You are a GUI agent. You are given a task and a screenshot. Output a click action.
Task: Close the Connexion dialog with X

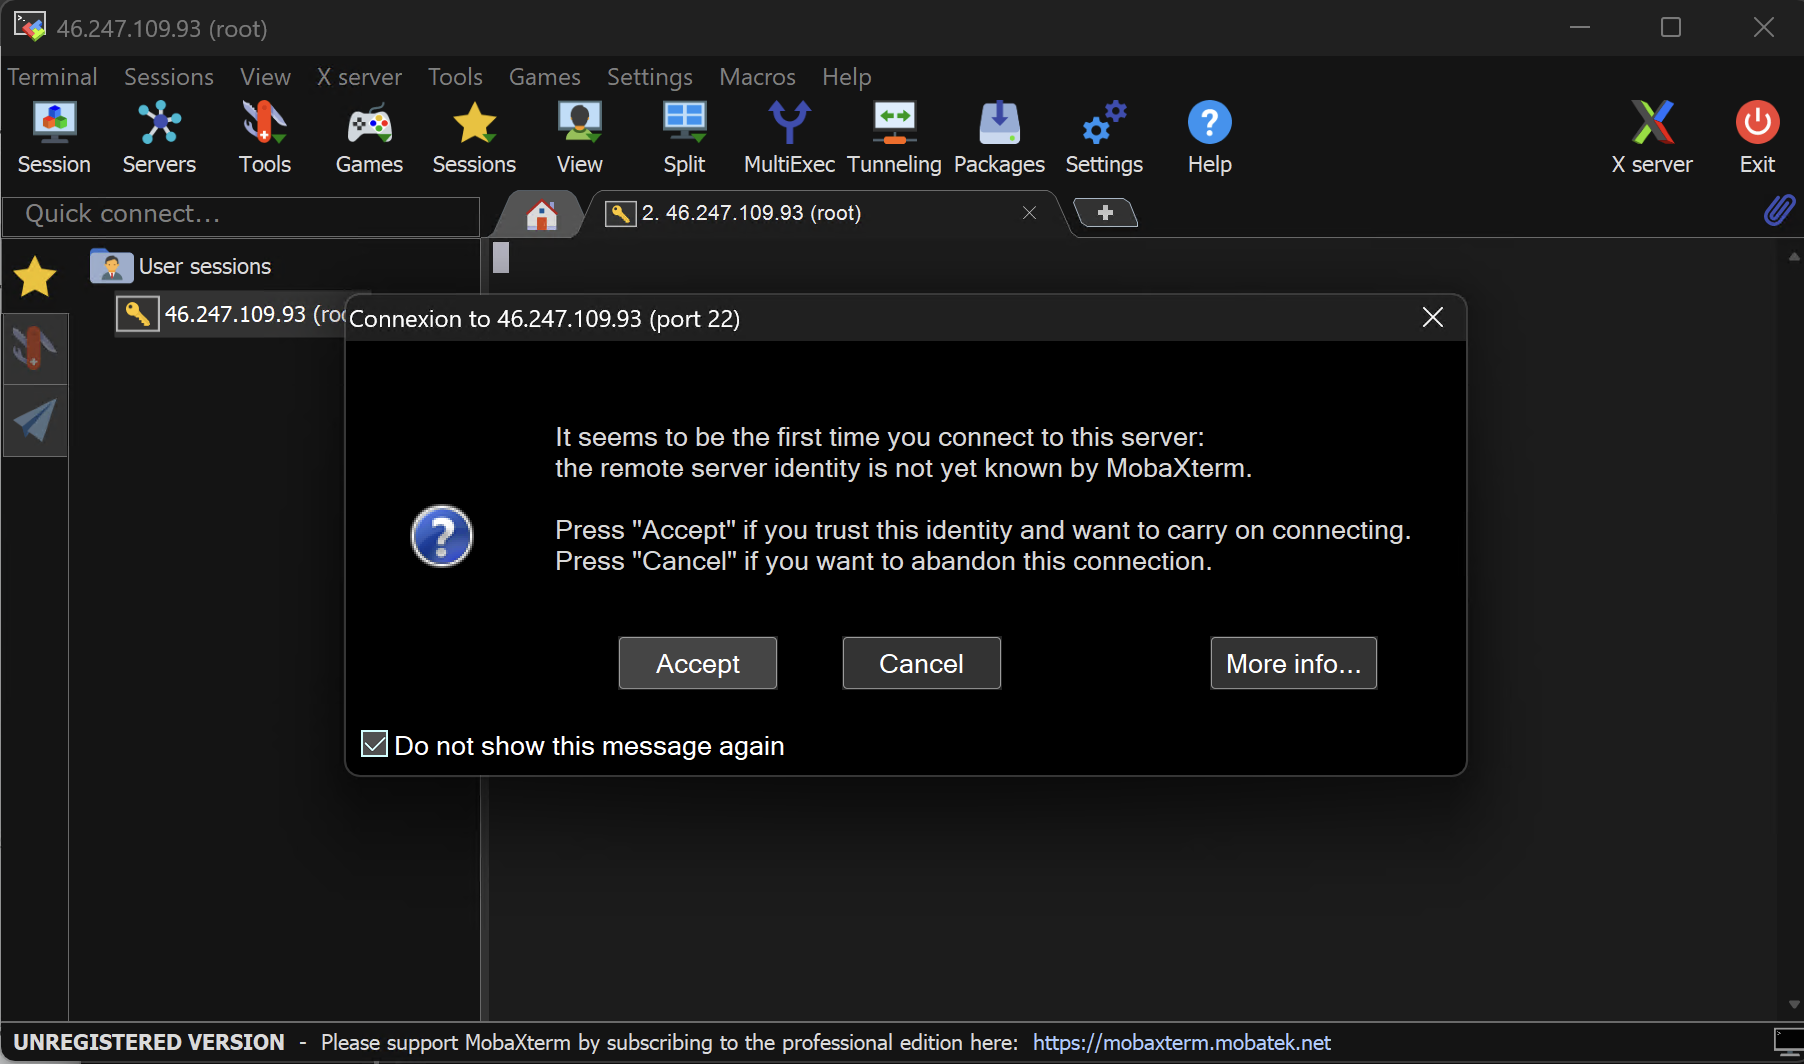point(1432,318)
